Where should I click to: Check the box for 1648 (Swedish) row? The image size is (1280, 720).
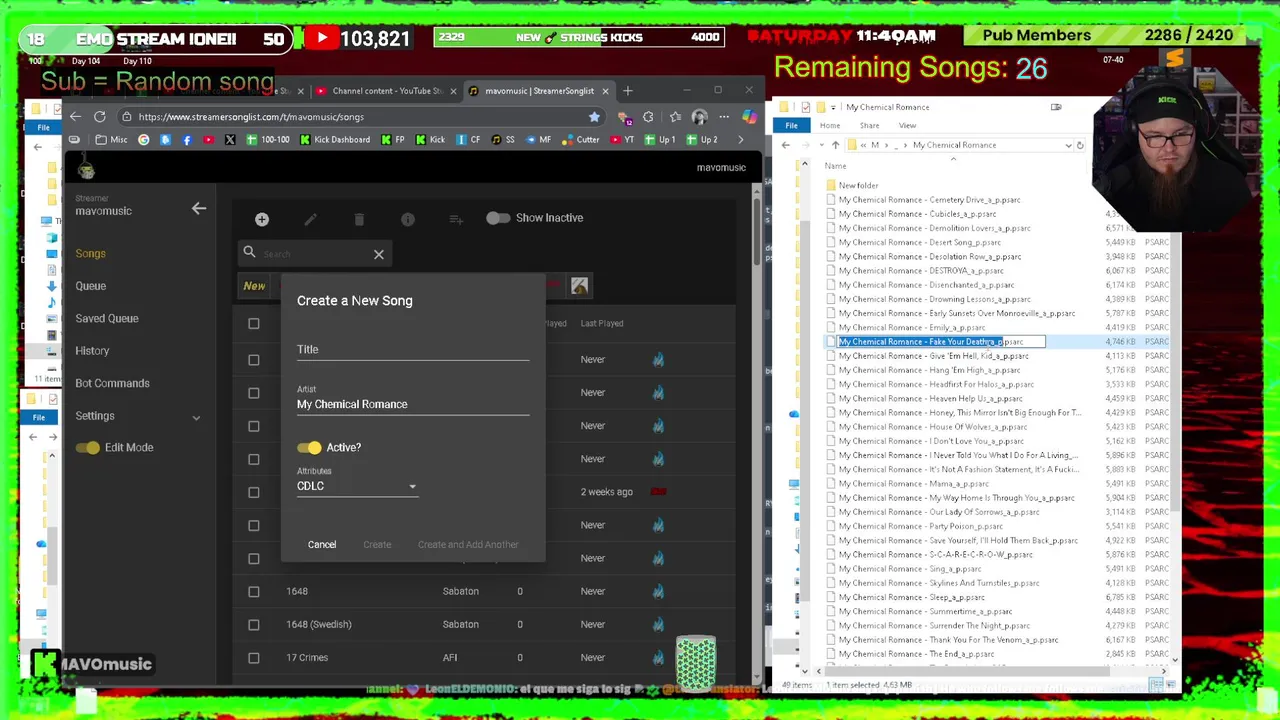[254, 624]
